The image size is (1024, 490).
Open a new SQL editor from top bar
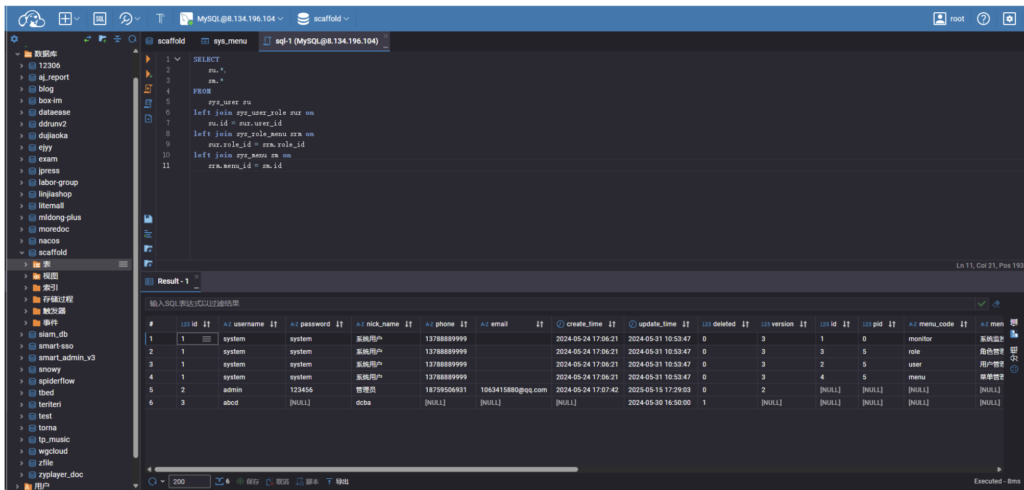pos(99,19)
